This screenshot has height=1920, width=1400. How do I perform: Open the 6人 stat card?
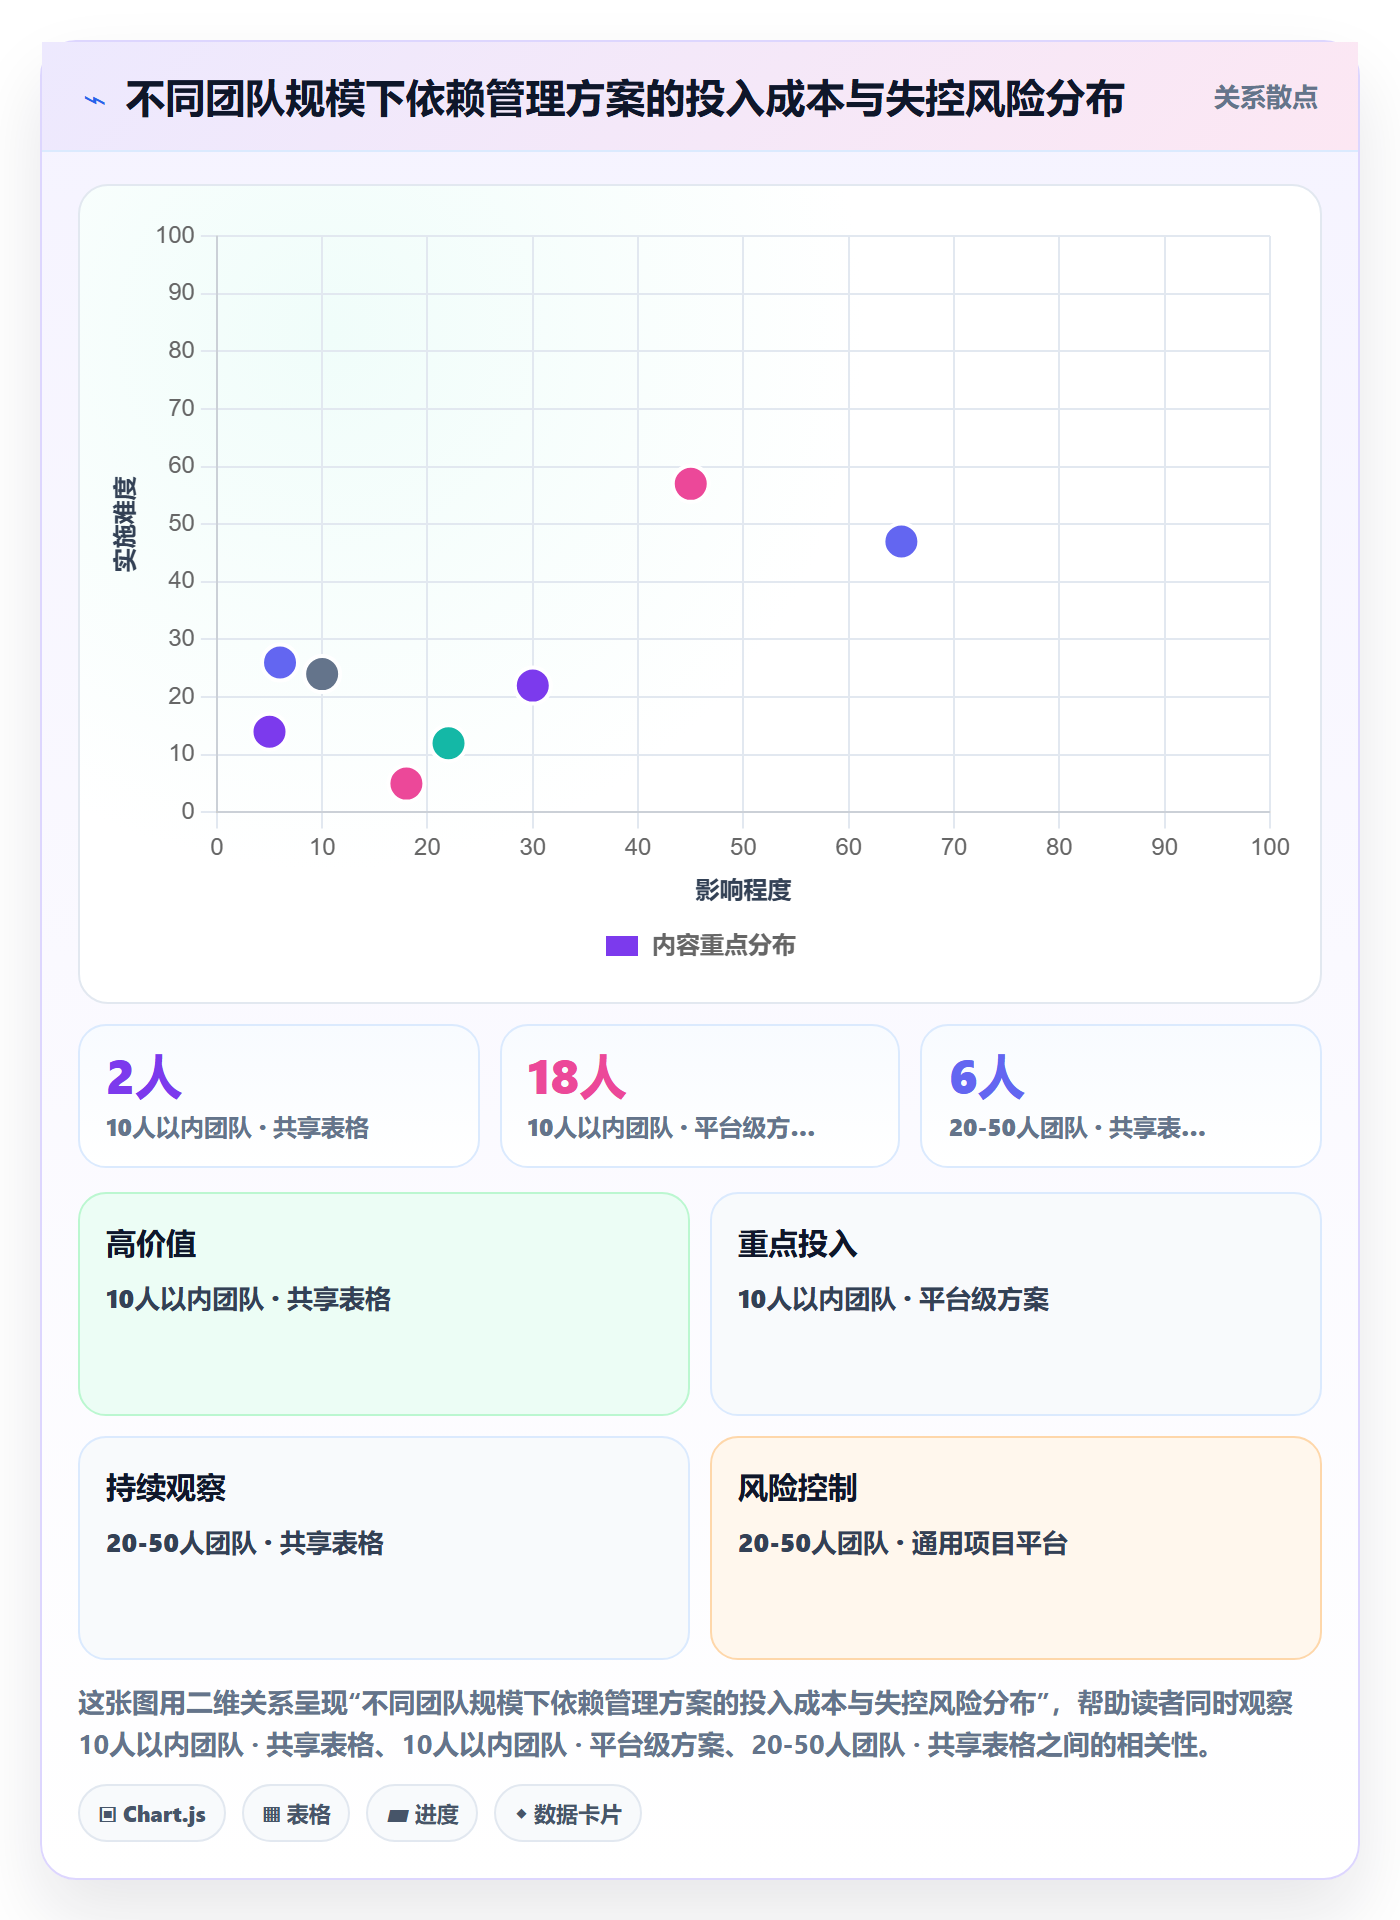(1121, 1096)
